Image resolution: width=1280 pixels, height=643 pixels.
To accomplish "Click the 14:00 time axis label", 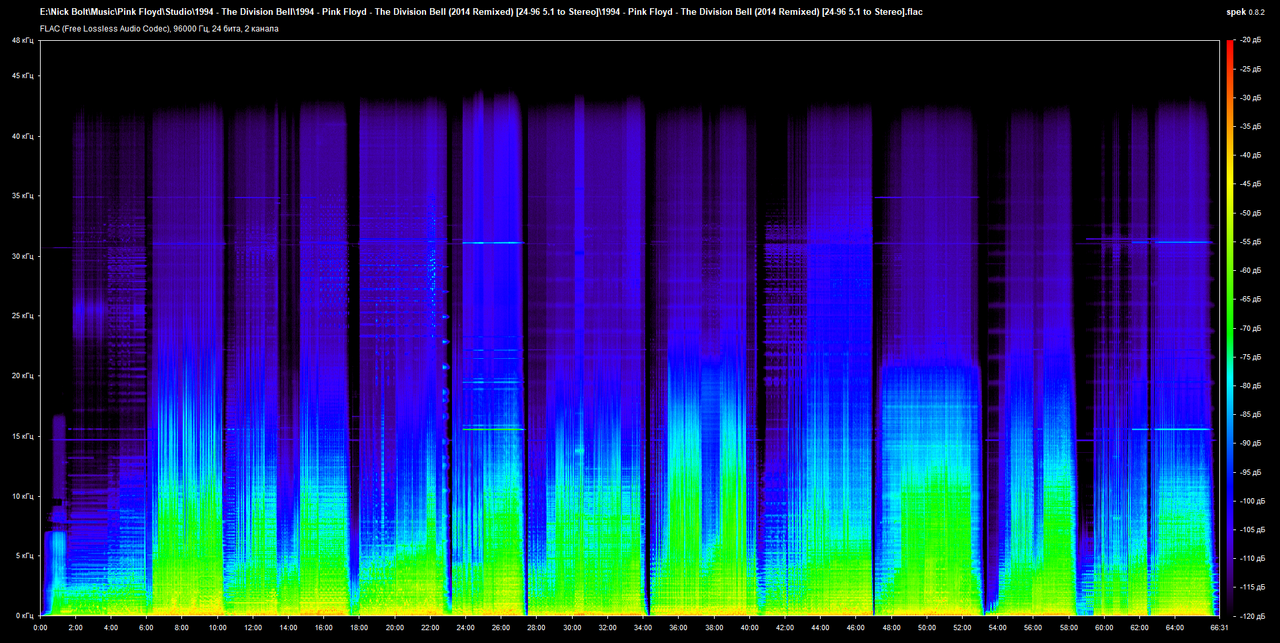I will pyautogui.click(x=288, y=628).
